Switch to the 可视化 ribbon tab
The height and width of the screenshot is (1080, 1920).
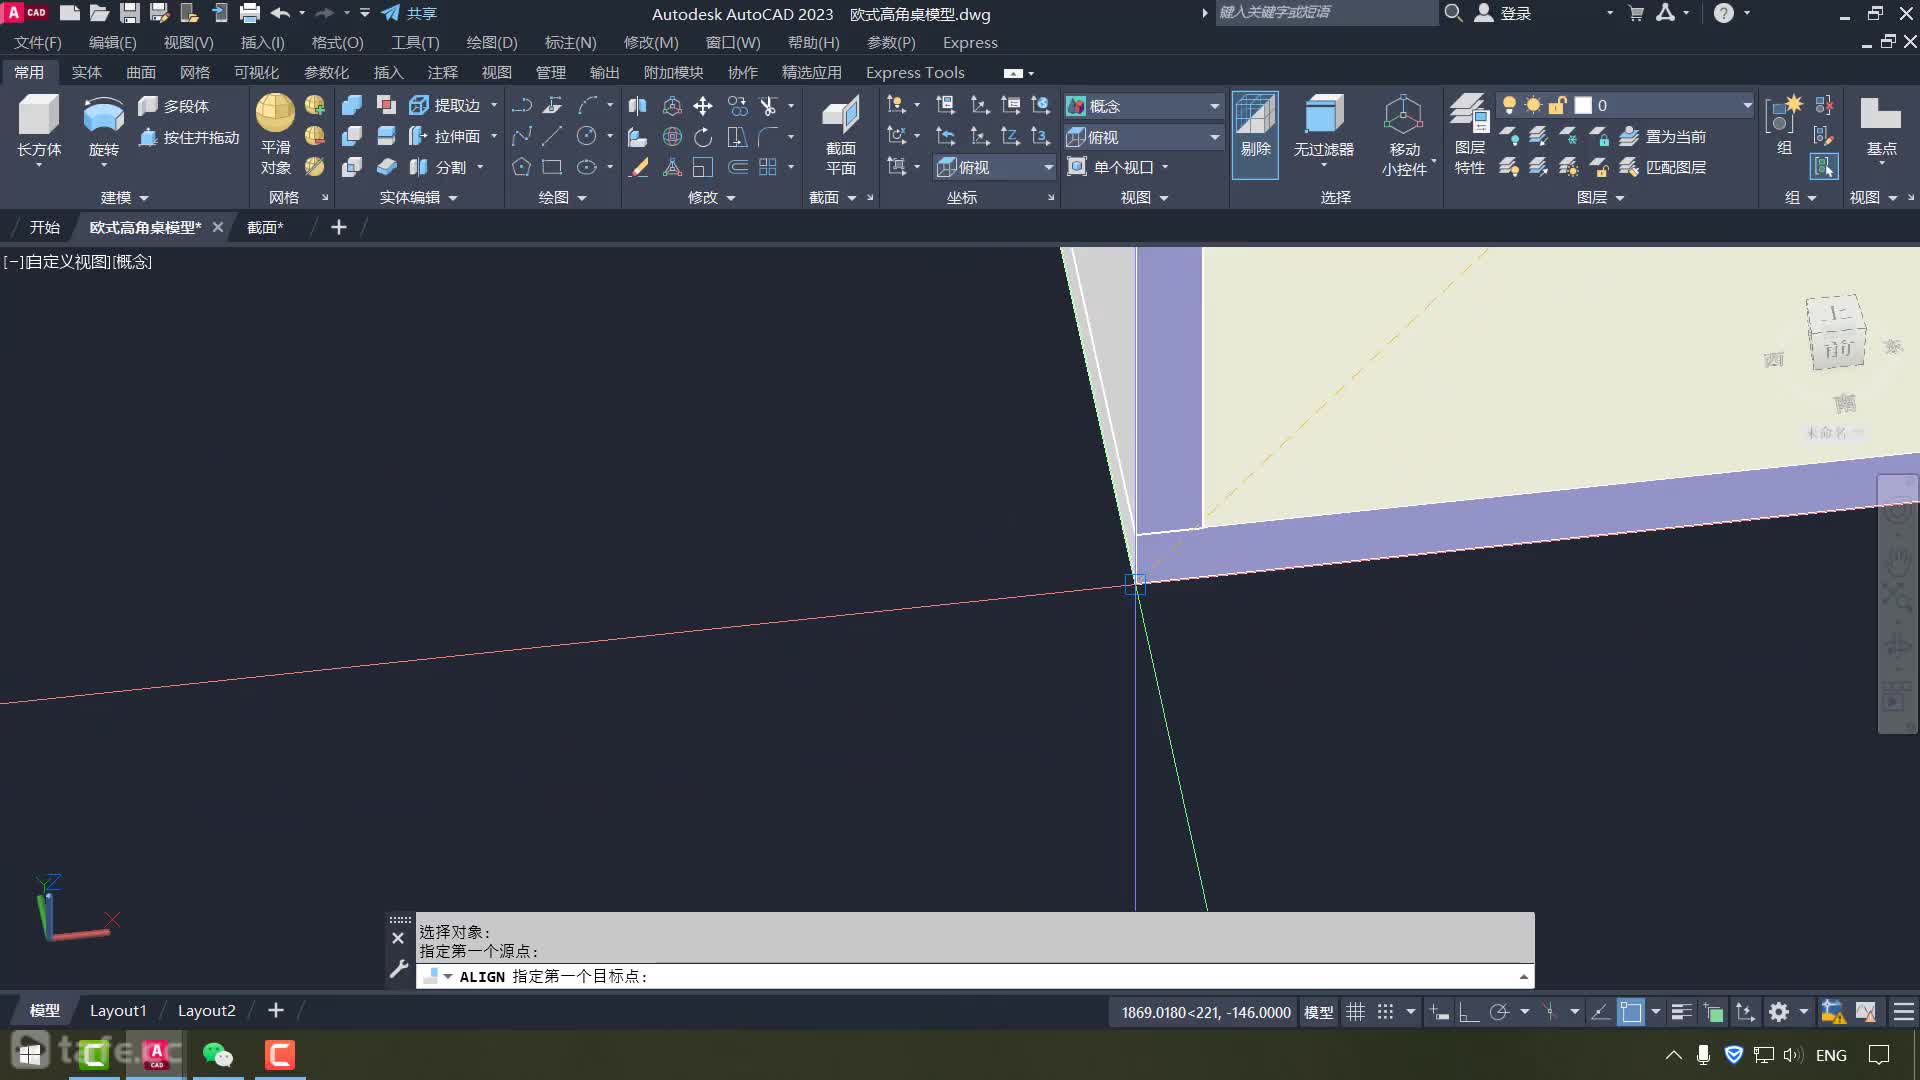[256, 73]
